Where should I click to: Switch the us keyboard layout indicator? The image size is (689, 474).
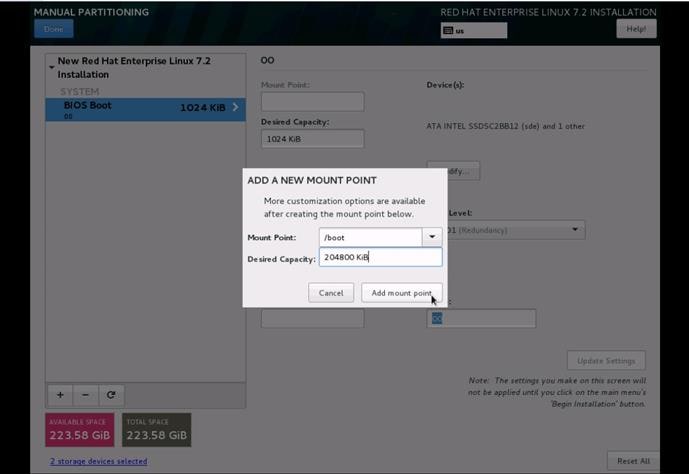(x=474, y=31)
